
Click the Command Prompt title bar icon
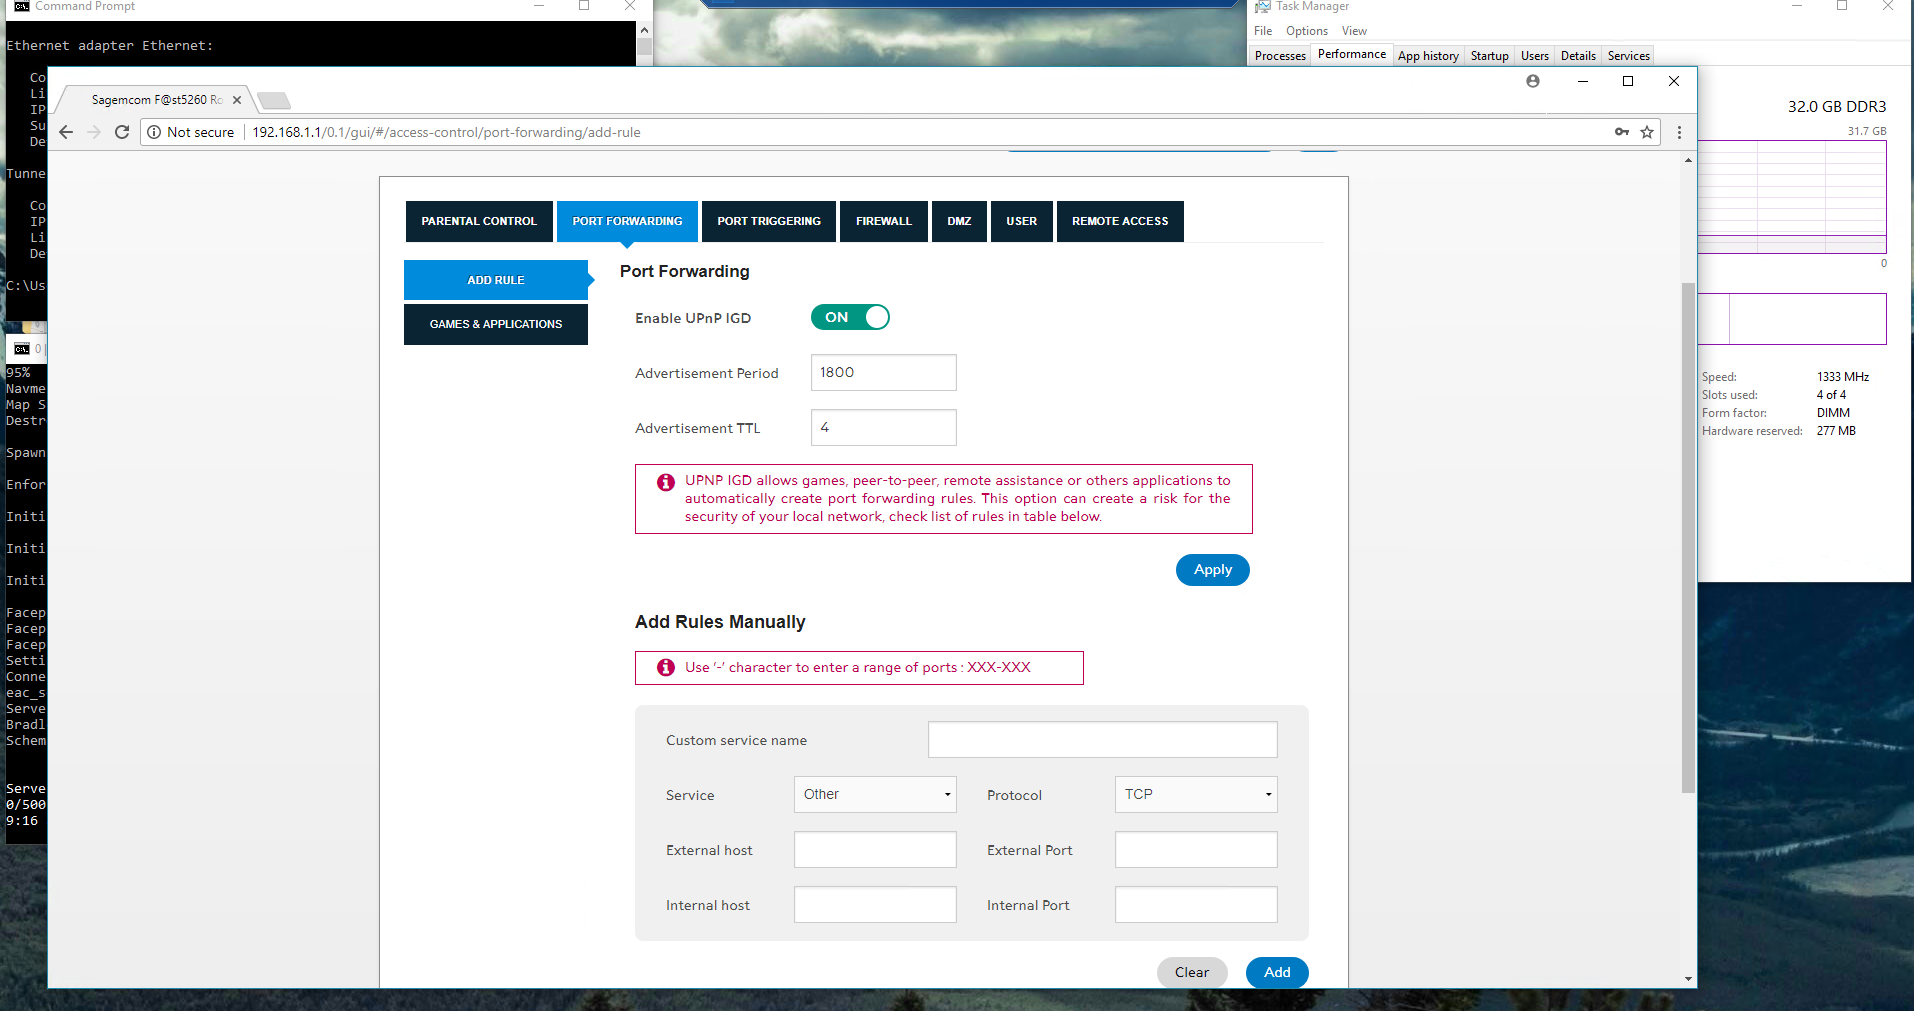click(x=21, y=6)
